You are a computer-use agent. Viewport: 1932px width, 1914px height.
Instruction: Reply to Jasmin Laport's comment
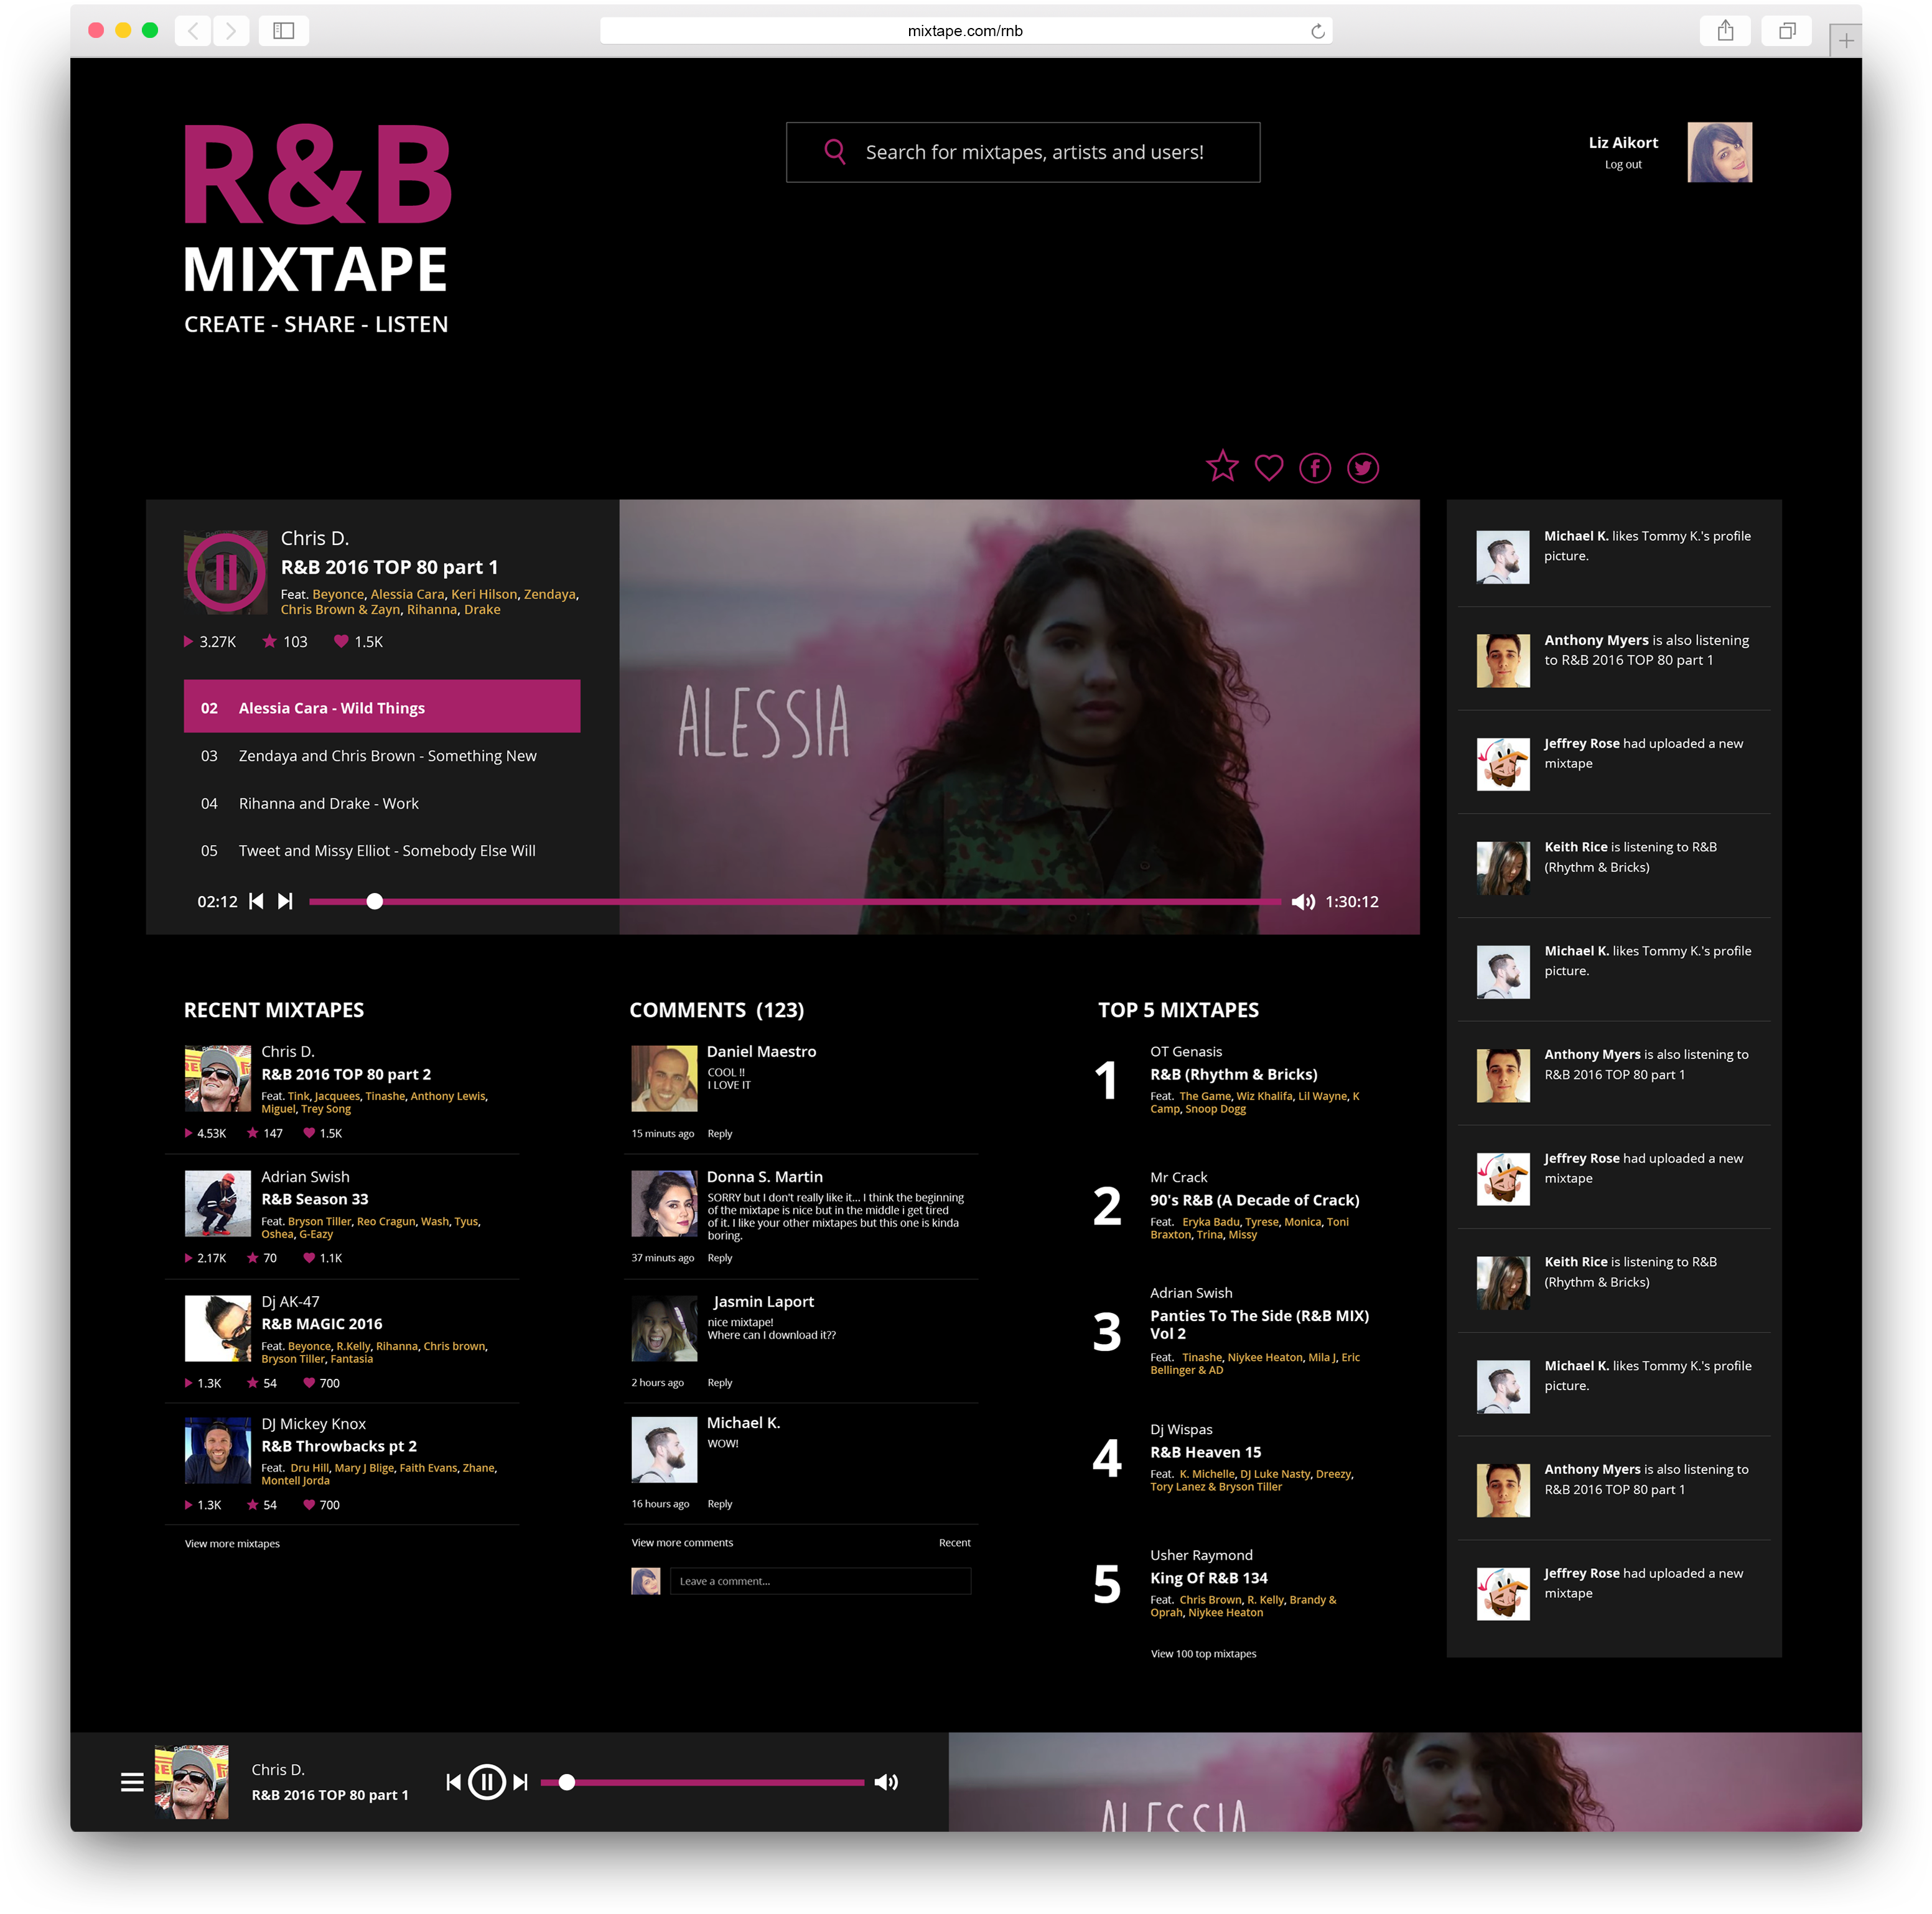click(720, 1382)
